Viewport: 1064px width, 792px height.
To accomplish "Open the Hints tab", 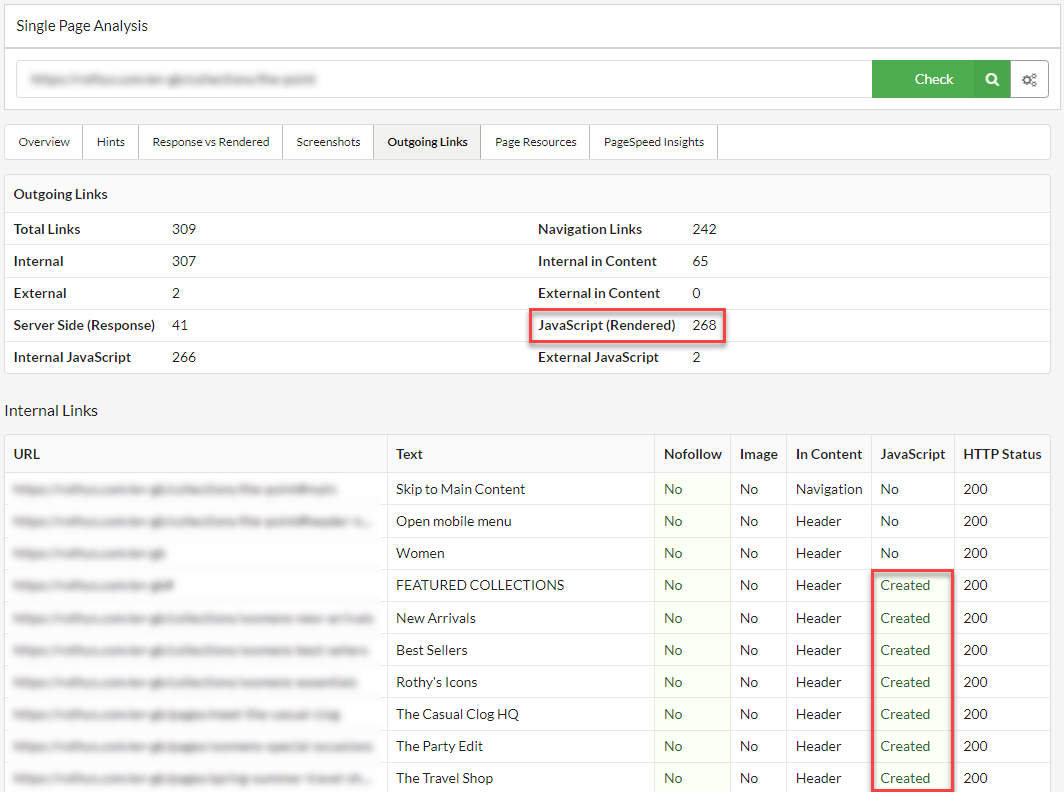I will (x=111, y=142).
